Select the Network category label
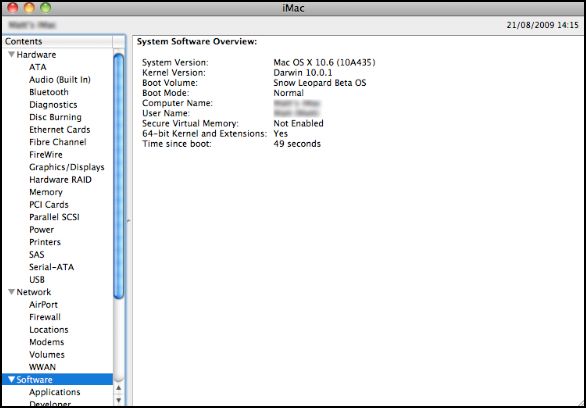 34,292
